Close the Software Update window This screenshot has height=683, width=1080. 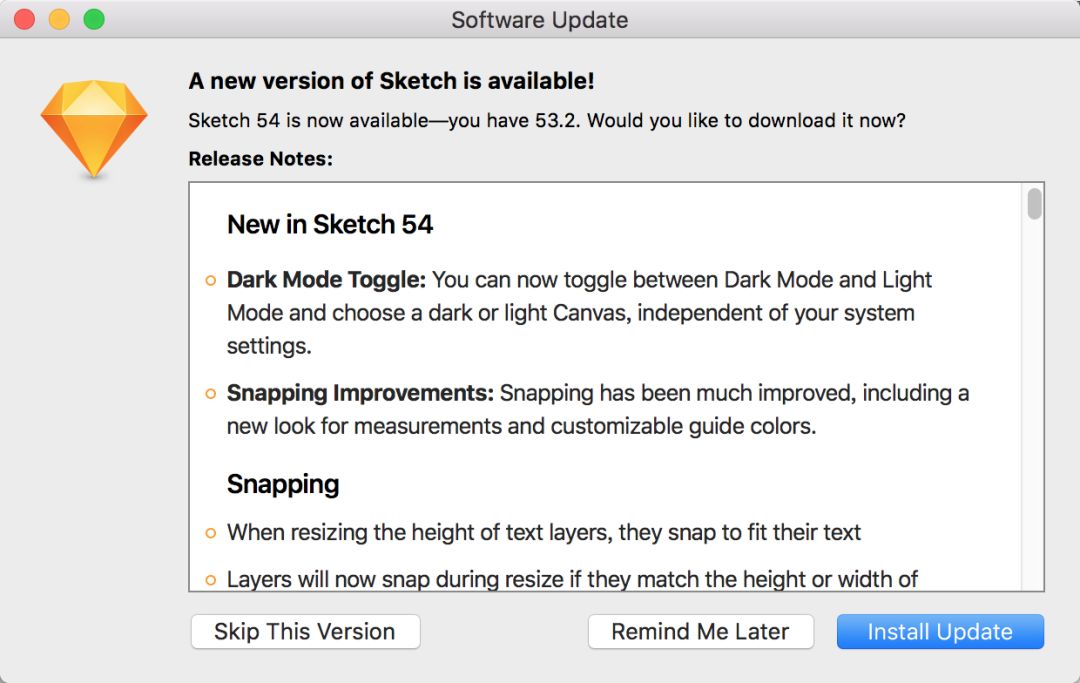pyautogui.click(x=24, y=19)
